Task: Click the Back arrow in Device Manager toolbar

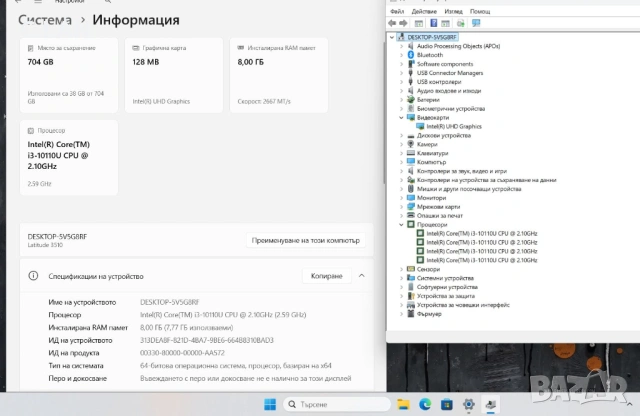Action: tap(392, 23)
